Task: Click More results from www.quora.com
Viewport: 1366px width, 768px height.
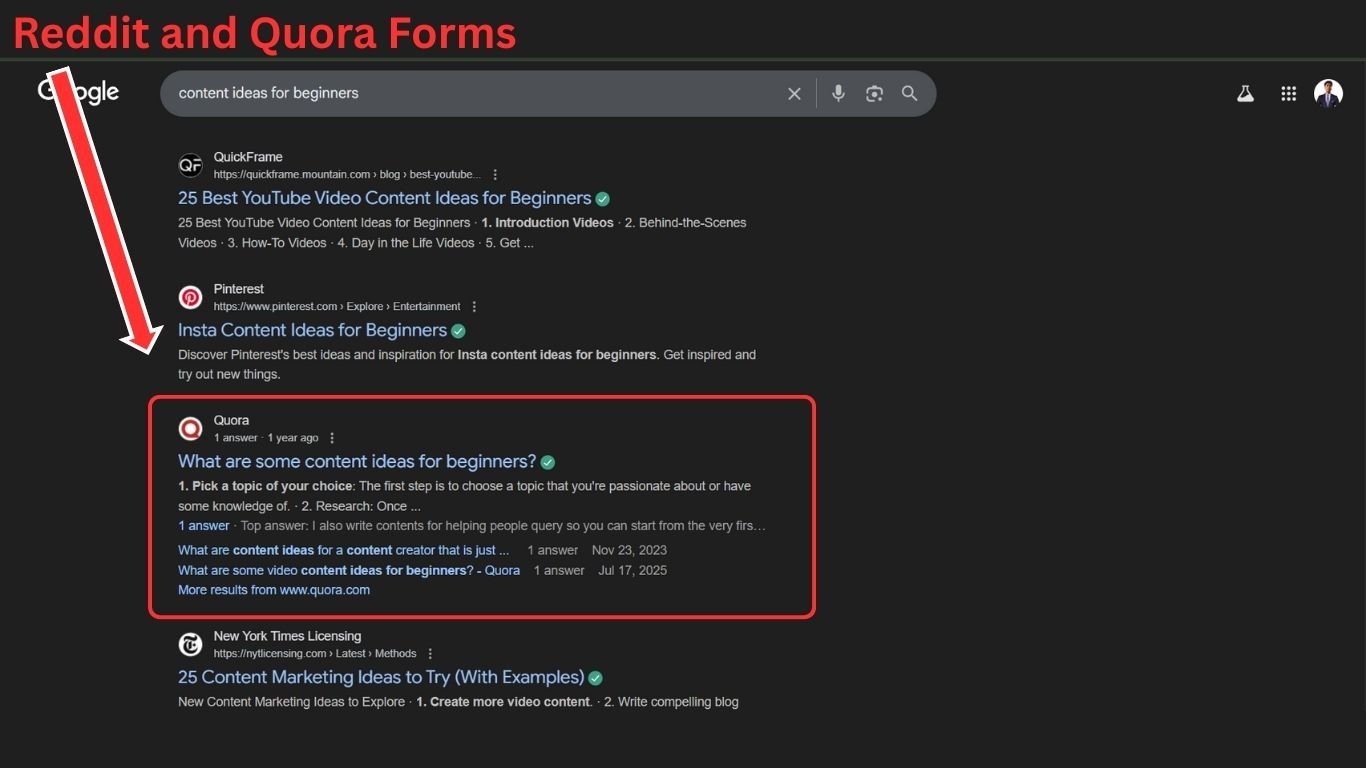Action: (x=274, y=590)
